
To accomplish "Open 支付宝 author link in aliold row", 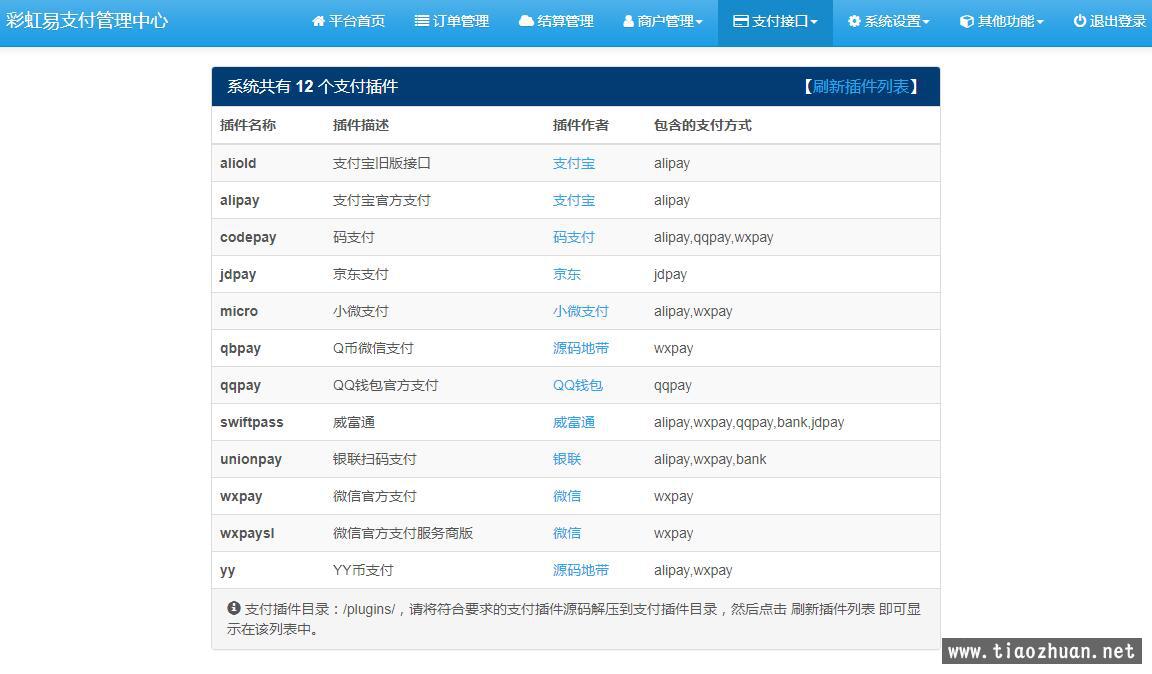I will pyautogui.click(x=574, y=163).
